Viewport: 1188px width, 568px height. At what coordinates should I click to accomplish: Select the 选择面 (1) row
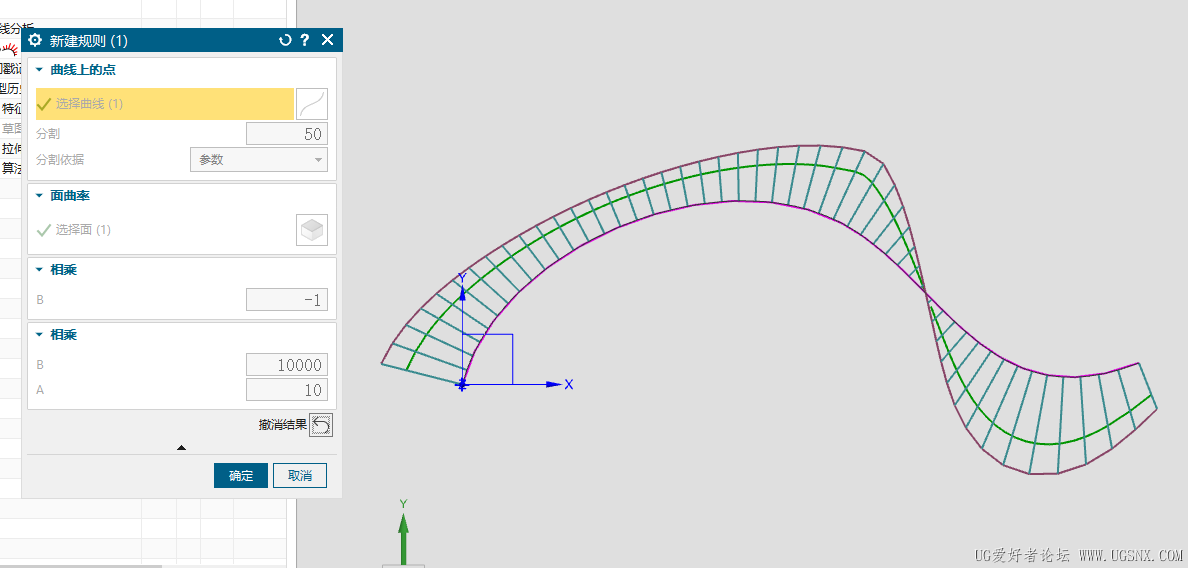(165, 229)
